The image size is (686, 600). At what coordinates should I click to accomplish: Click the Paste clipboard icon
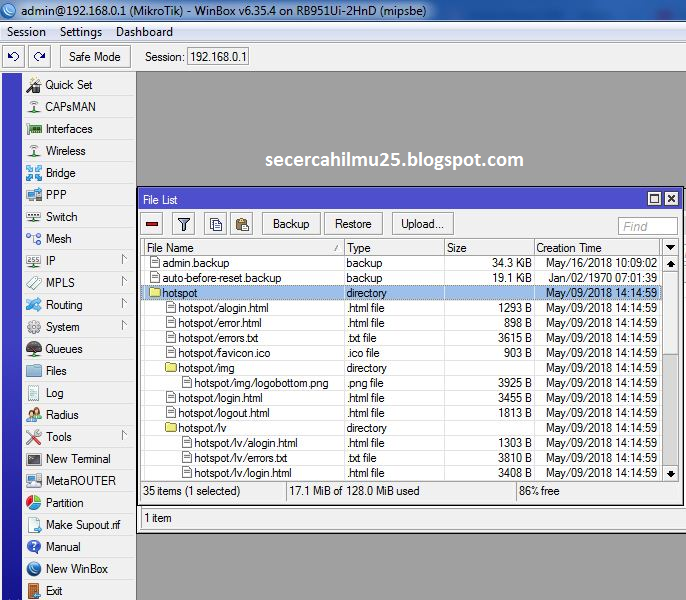point(242,224)
